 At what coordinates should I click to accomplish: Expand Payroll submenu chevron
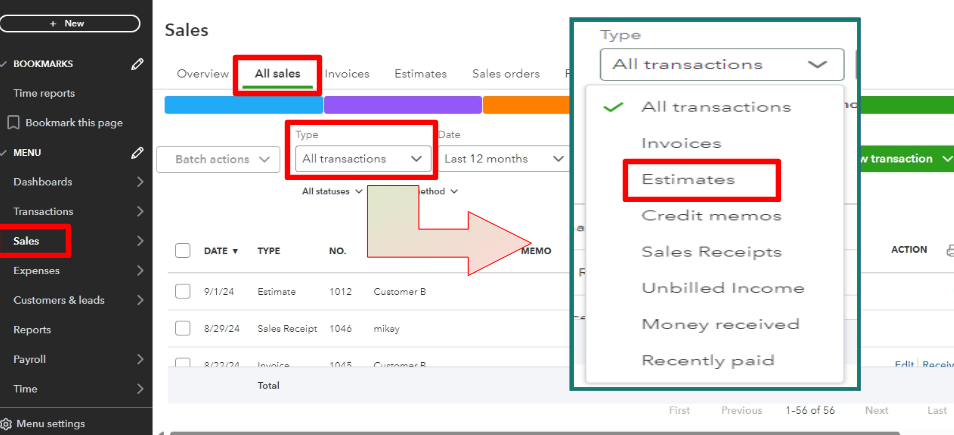point(140,359)
